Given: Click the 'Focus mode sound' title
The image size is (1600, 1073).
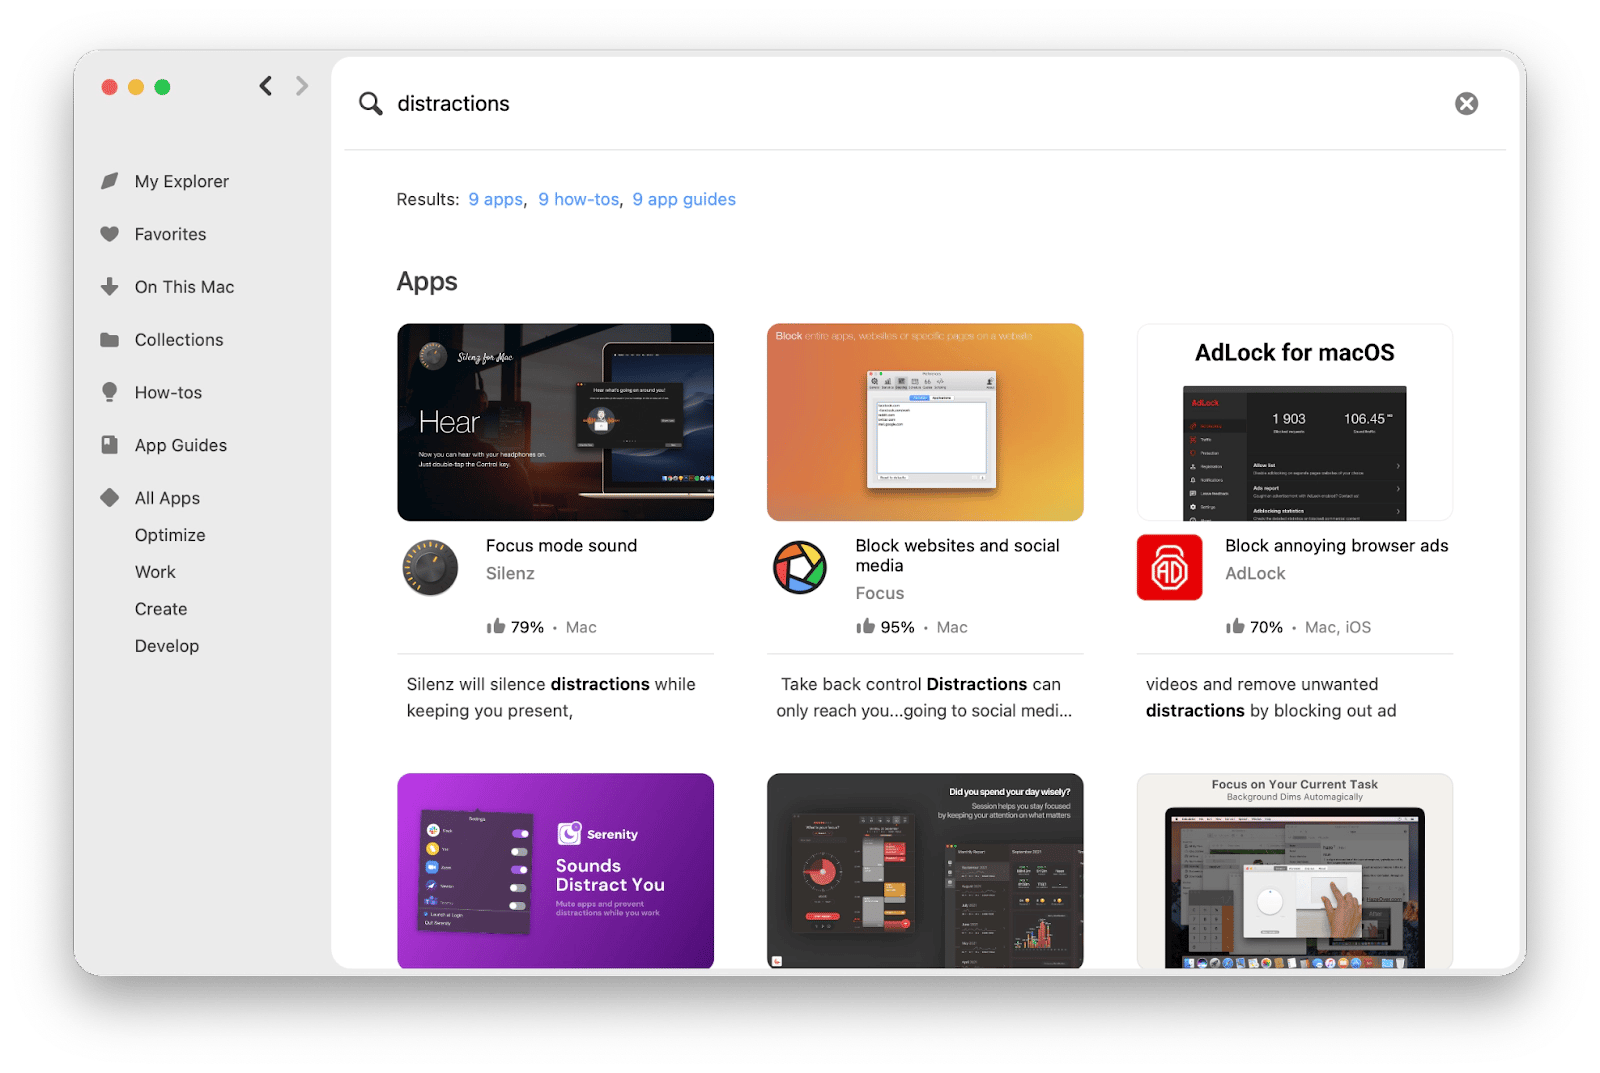Looking at the screenshot, I should pyautogui.click(x=561, y=545).
